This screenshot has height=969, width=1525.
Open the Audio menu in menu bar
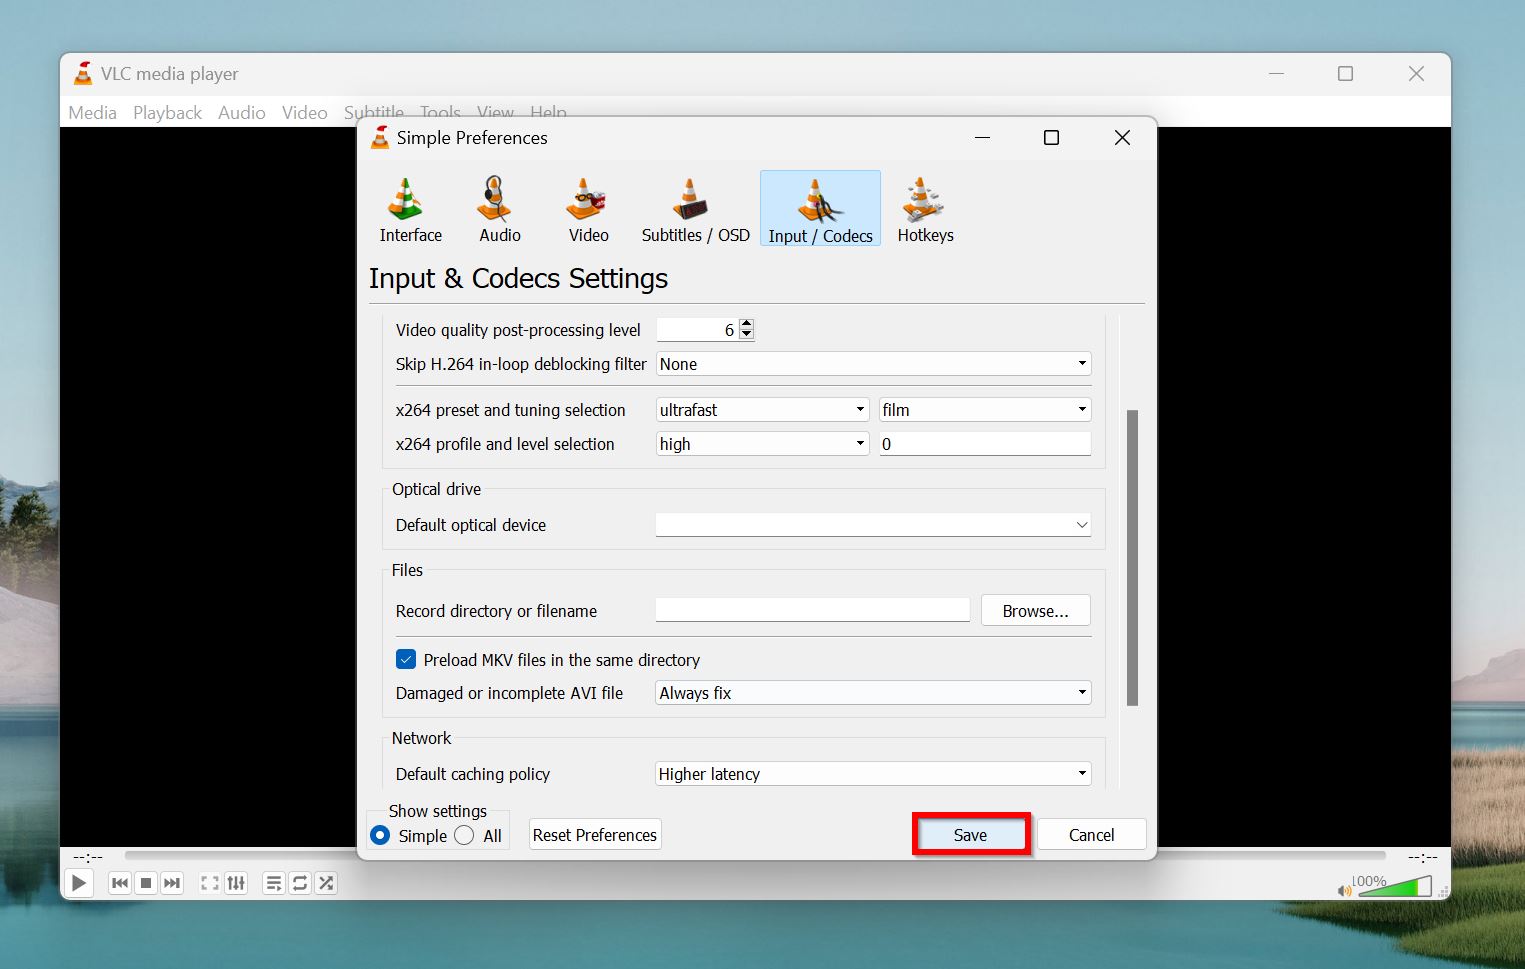tap(242, 113)
